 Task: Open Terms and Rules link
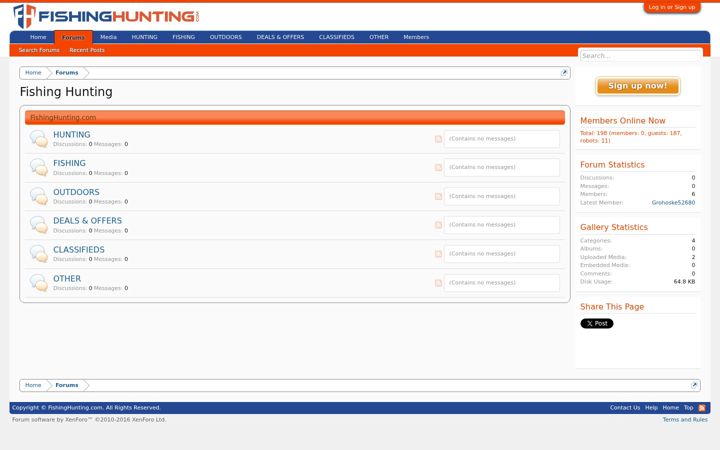pos(685,420)
